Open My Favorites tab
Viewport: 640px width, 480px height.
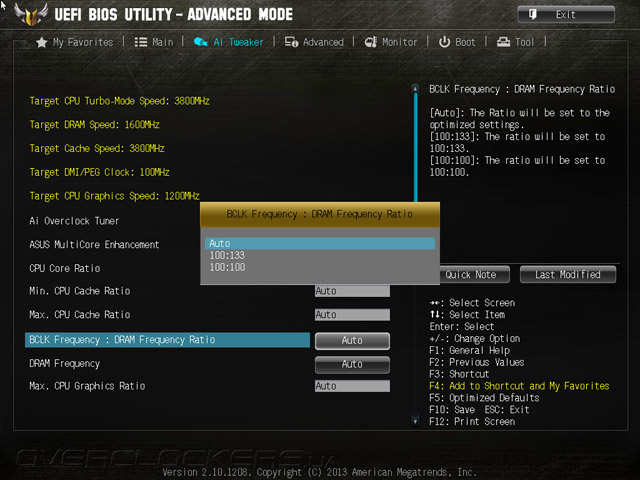pos(83,42)
